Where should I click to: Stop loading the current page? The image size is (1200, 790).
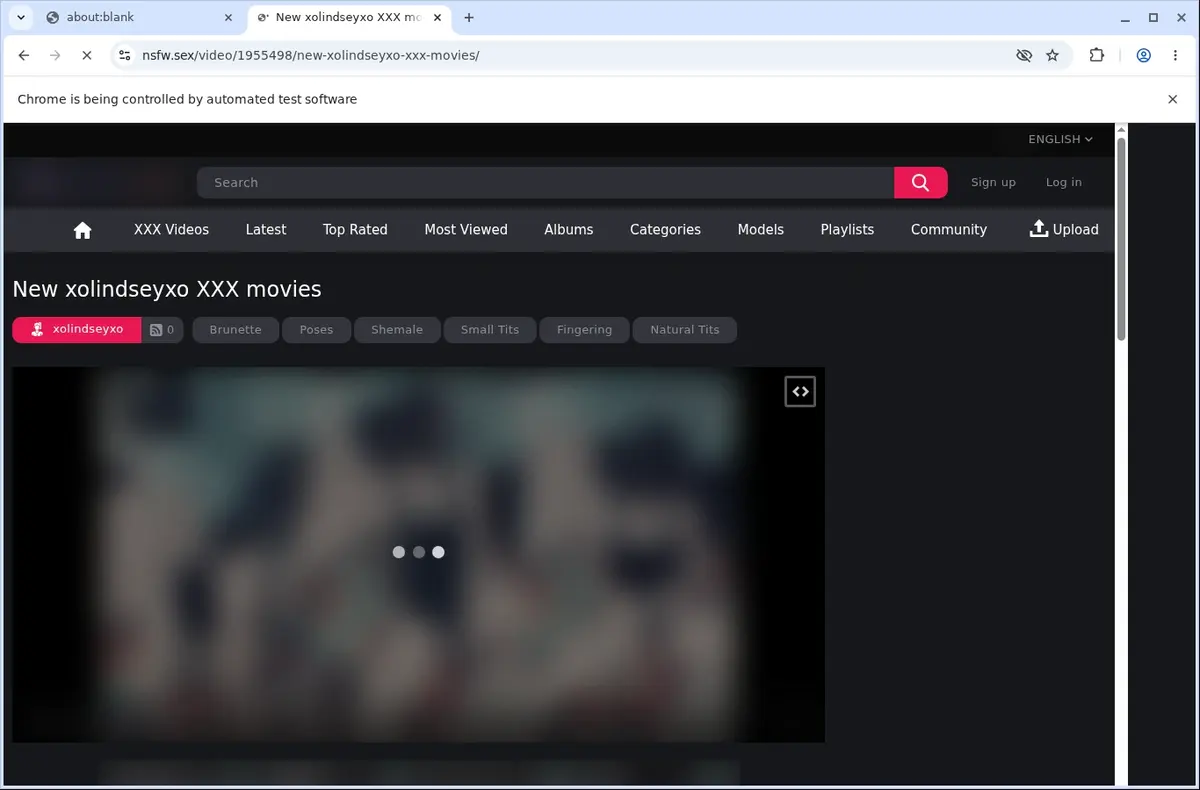pyautogui.click(x=86, y=56)
